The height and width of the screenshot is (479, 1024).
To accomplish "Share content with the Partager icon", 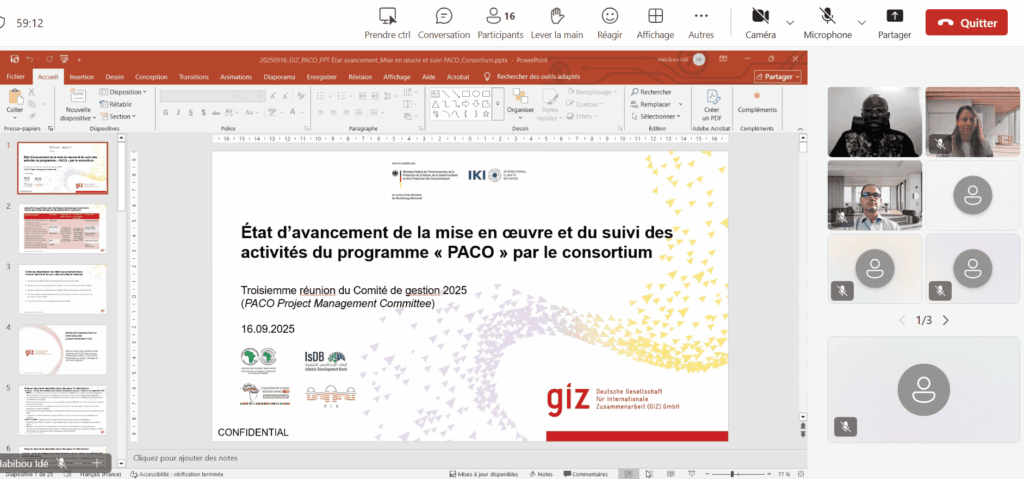I will coord(894,24).
